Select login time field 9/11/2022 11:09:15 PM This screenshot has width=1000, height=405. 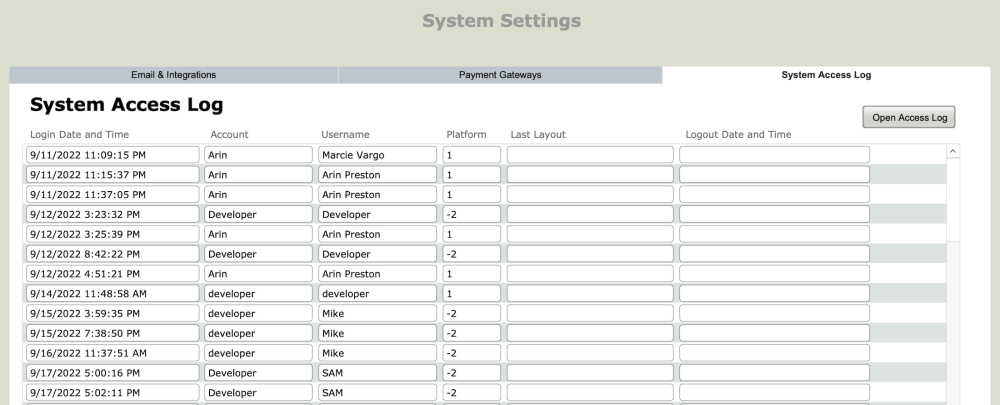(x=112, y=155)
